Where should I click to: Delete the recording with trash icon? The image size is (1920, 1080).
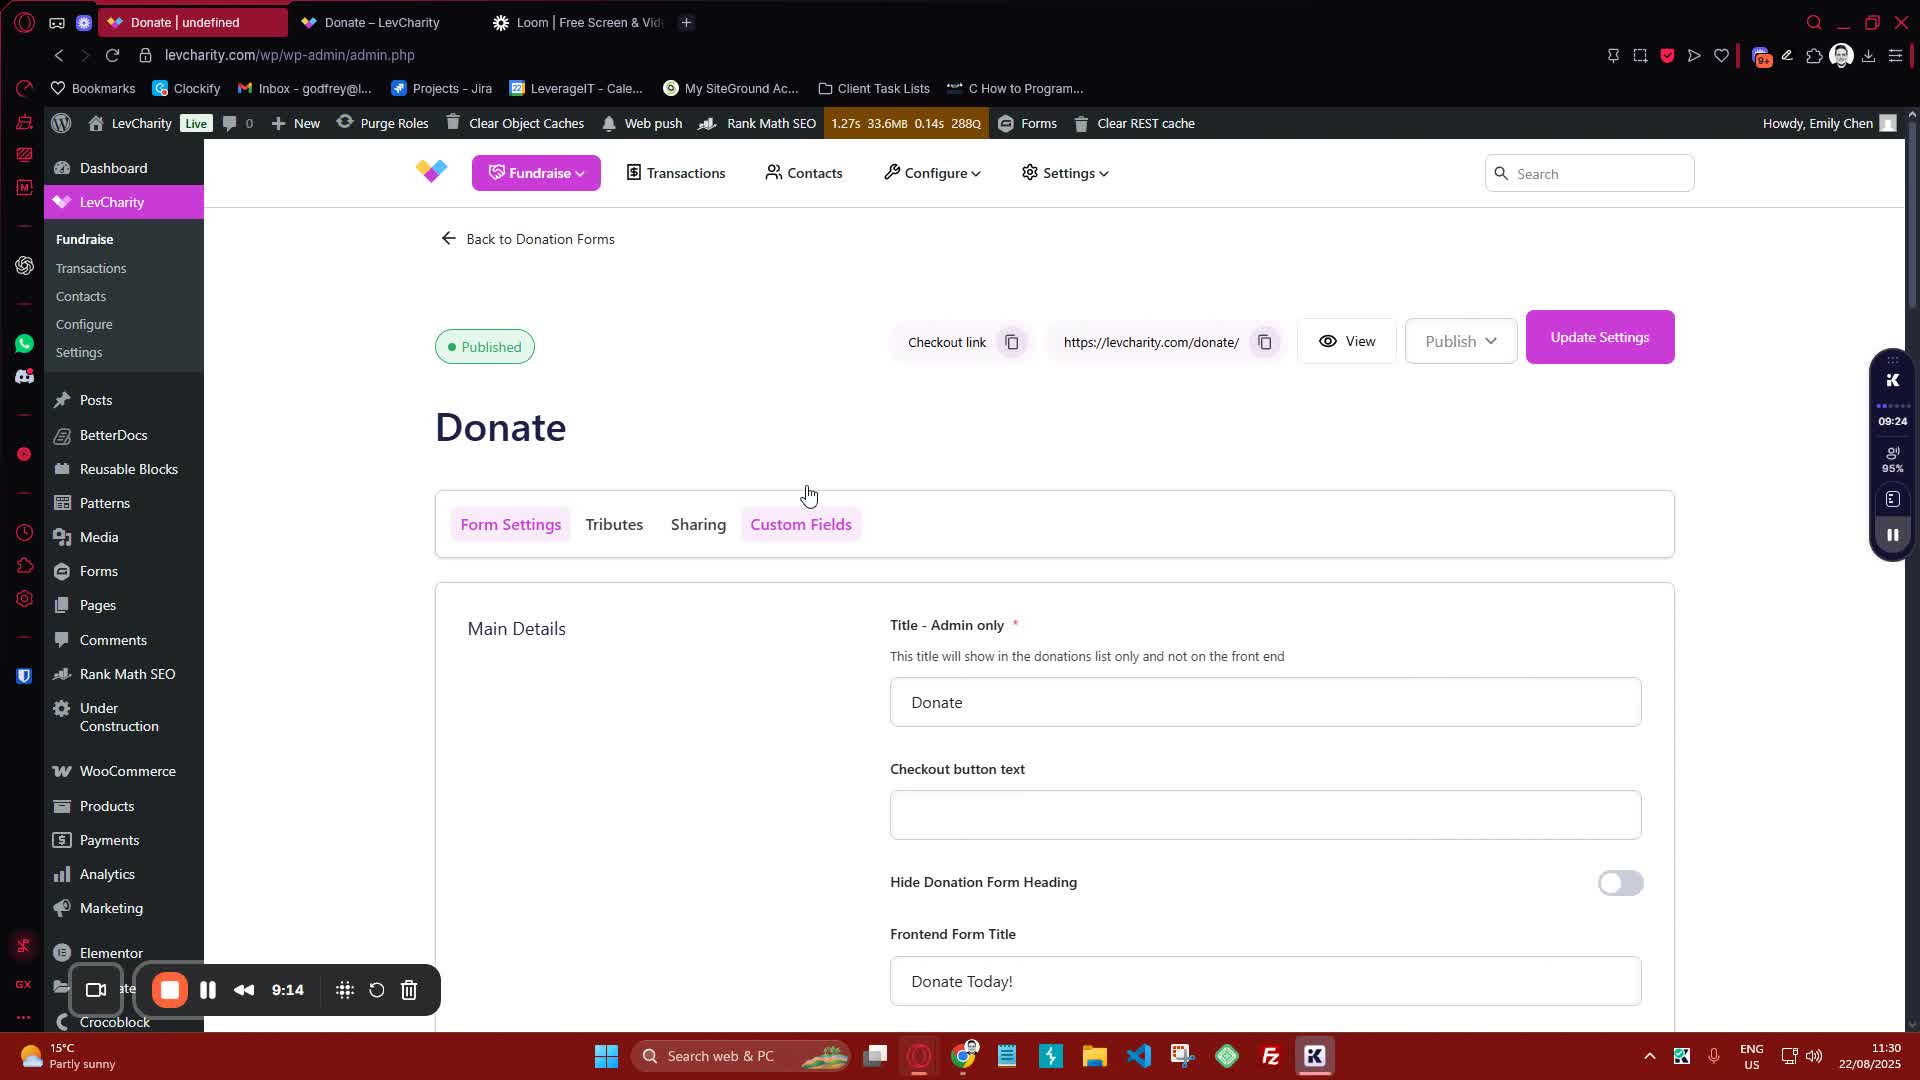coord(409,990)
